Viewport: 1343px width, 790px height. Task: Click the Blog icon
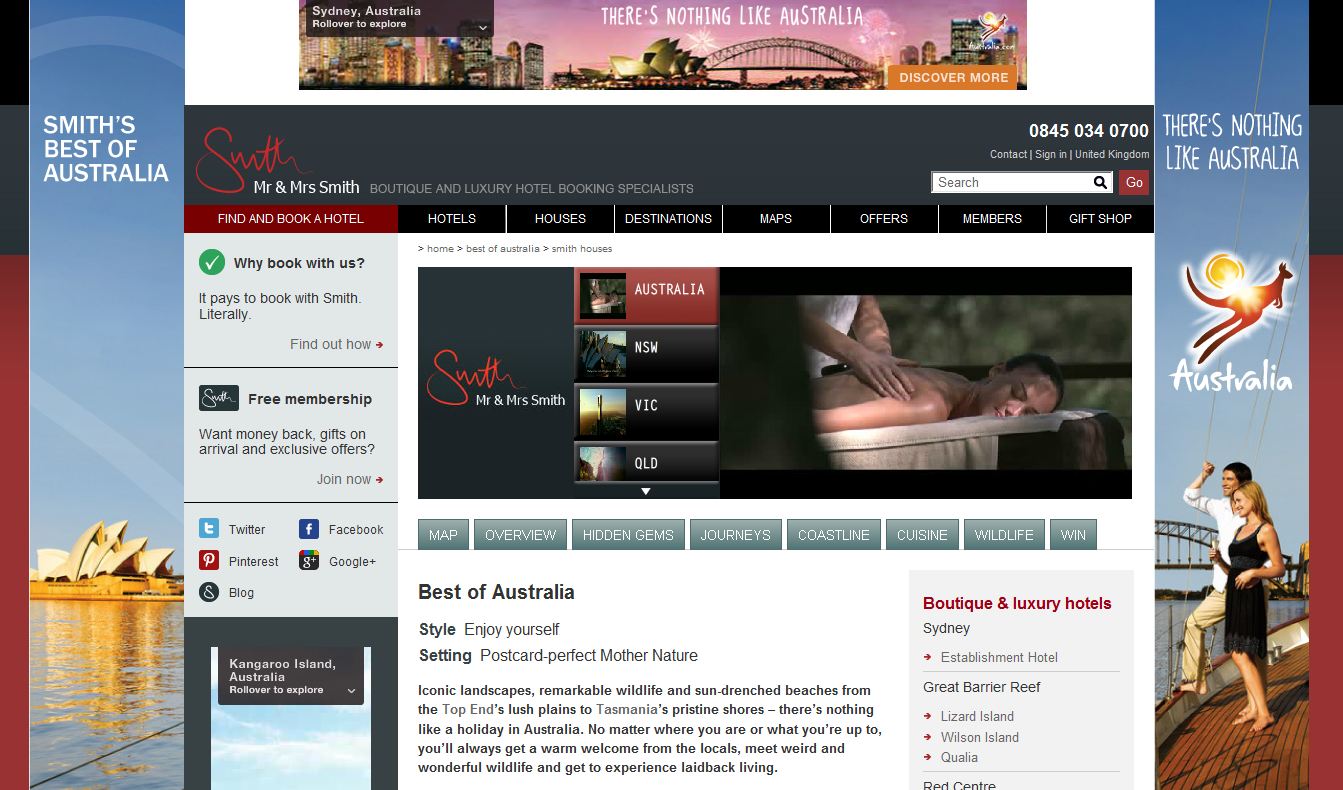tap(209, 592)
